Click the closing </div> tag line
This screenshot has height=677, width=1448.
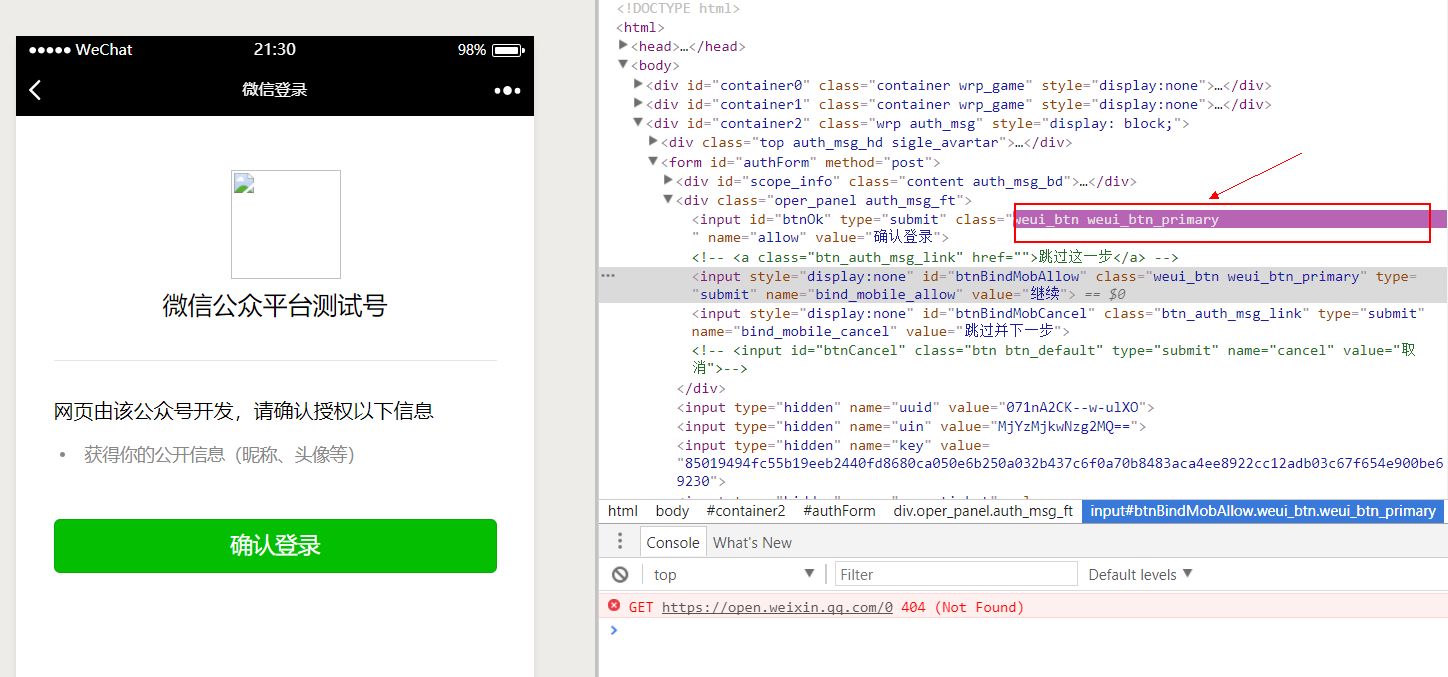point(701,388)
